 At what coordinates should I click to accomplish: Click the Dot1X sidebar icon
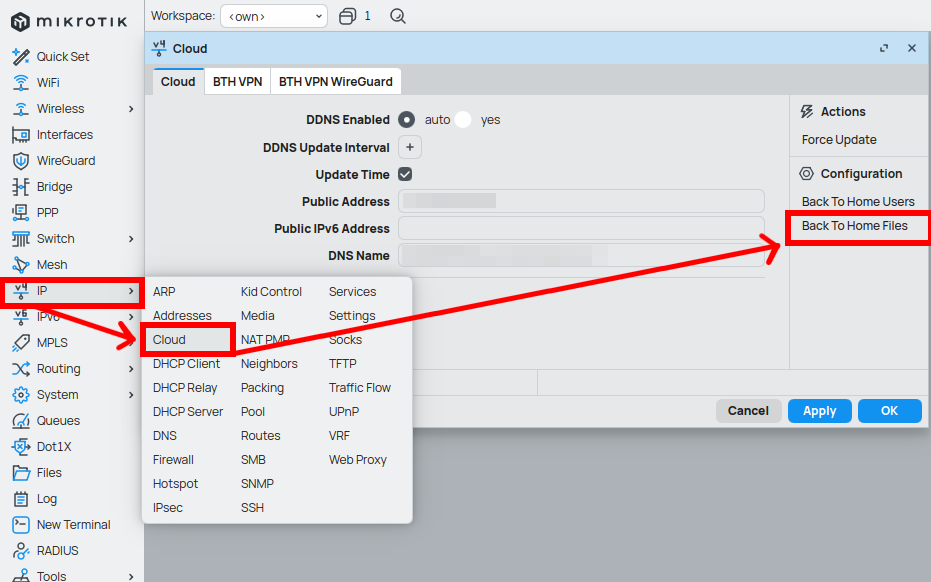click(21, 447)
